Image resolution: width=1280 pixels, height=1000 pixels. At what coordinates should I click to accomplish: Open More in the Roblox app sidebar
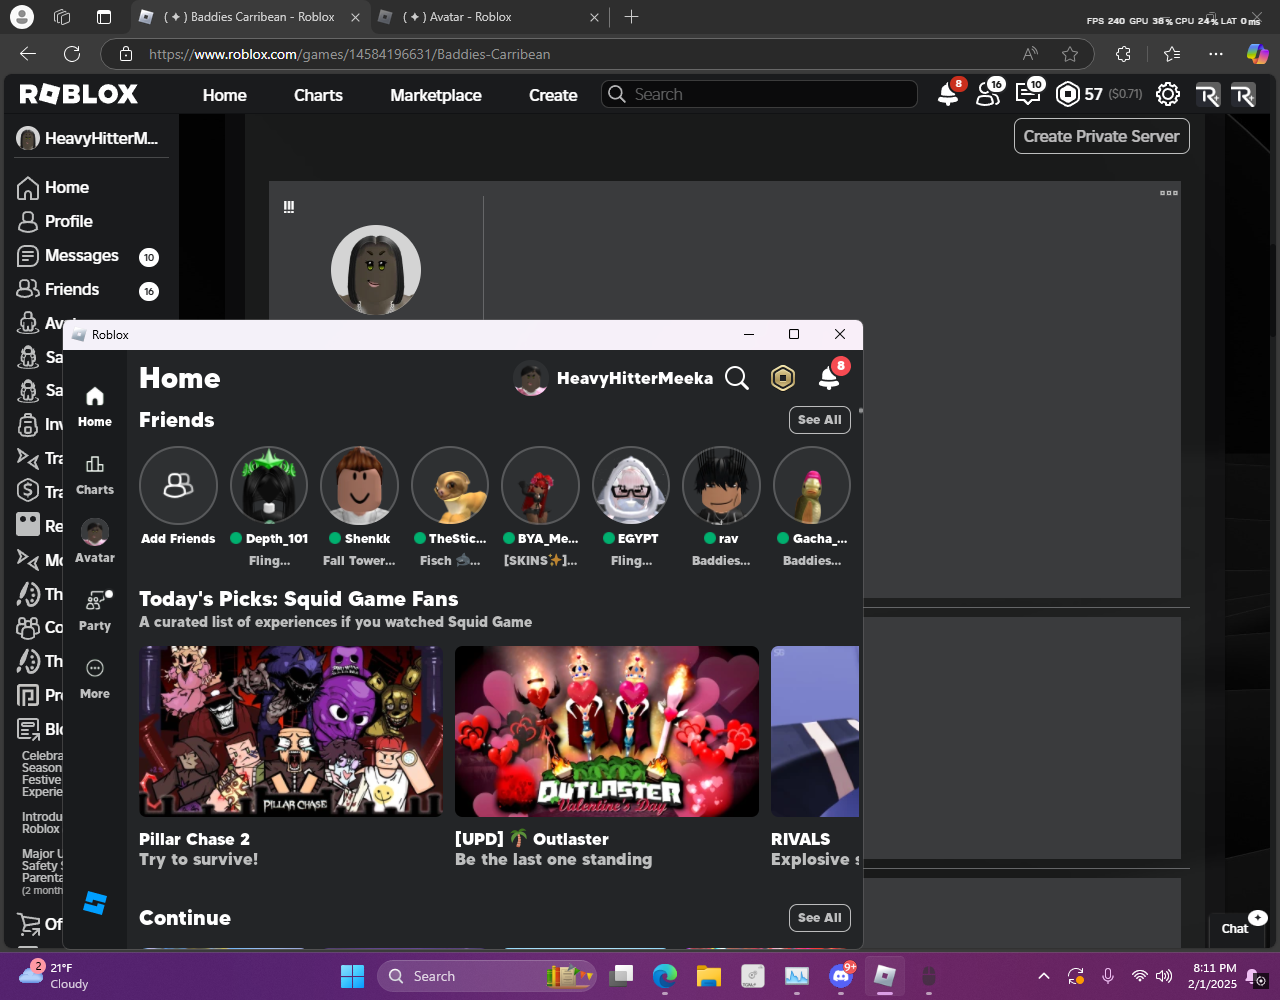(x=95, y=678)
